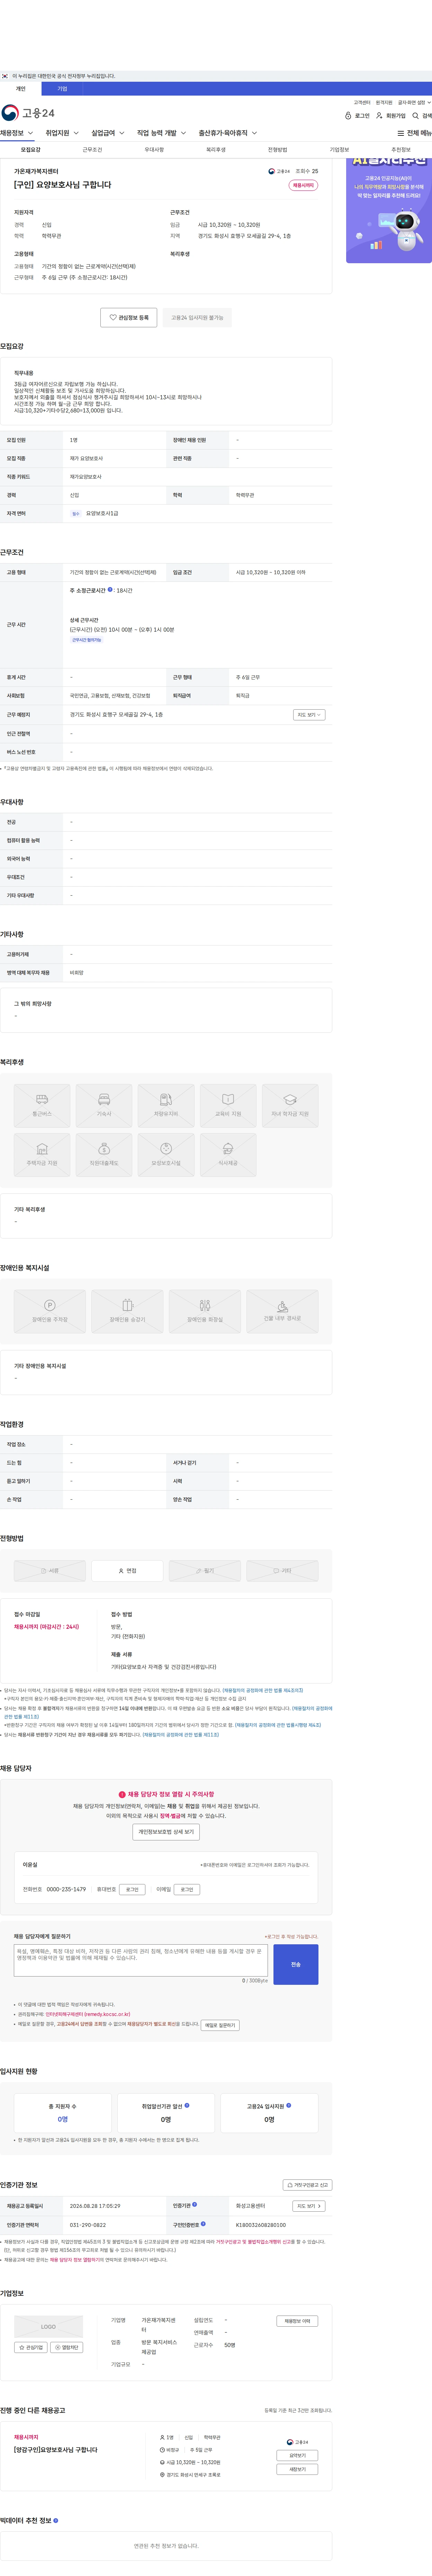Expand 지도 보기 beside 화성고용센터
The image size is (432, 2576).
point(309,2206)
